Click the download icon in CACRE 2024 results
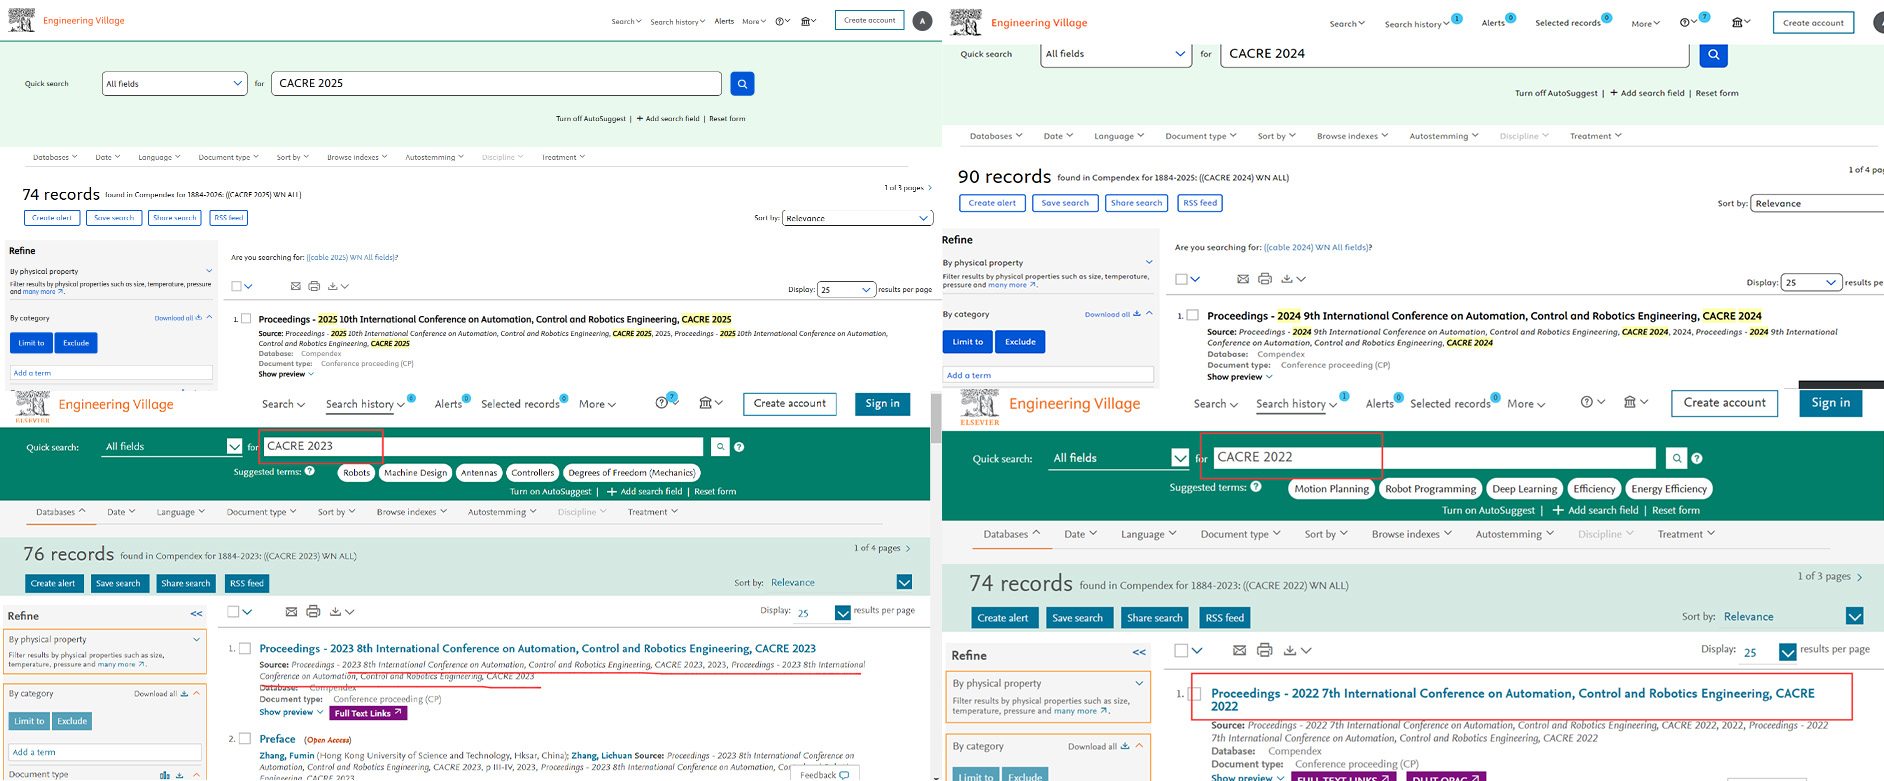This screenshot has height=781, width=1884. tap(1287, 279)
